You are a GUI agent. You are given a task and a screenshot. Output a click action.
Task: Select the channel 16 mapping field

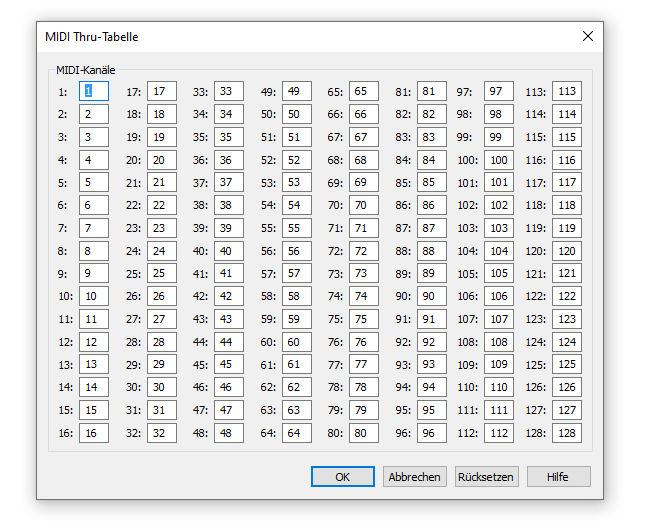pyautogui.click(x=94, y=433)
